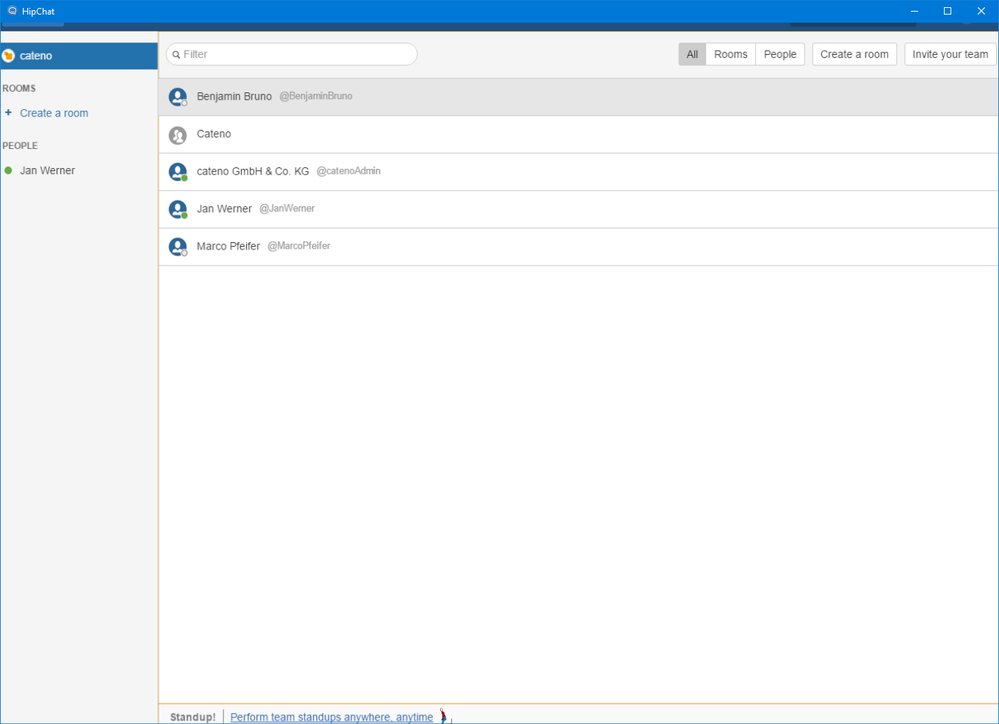Screen dimensions: 999x724
Task: Close the HipChat window
Action: point(981,11)
